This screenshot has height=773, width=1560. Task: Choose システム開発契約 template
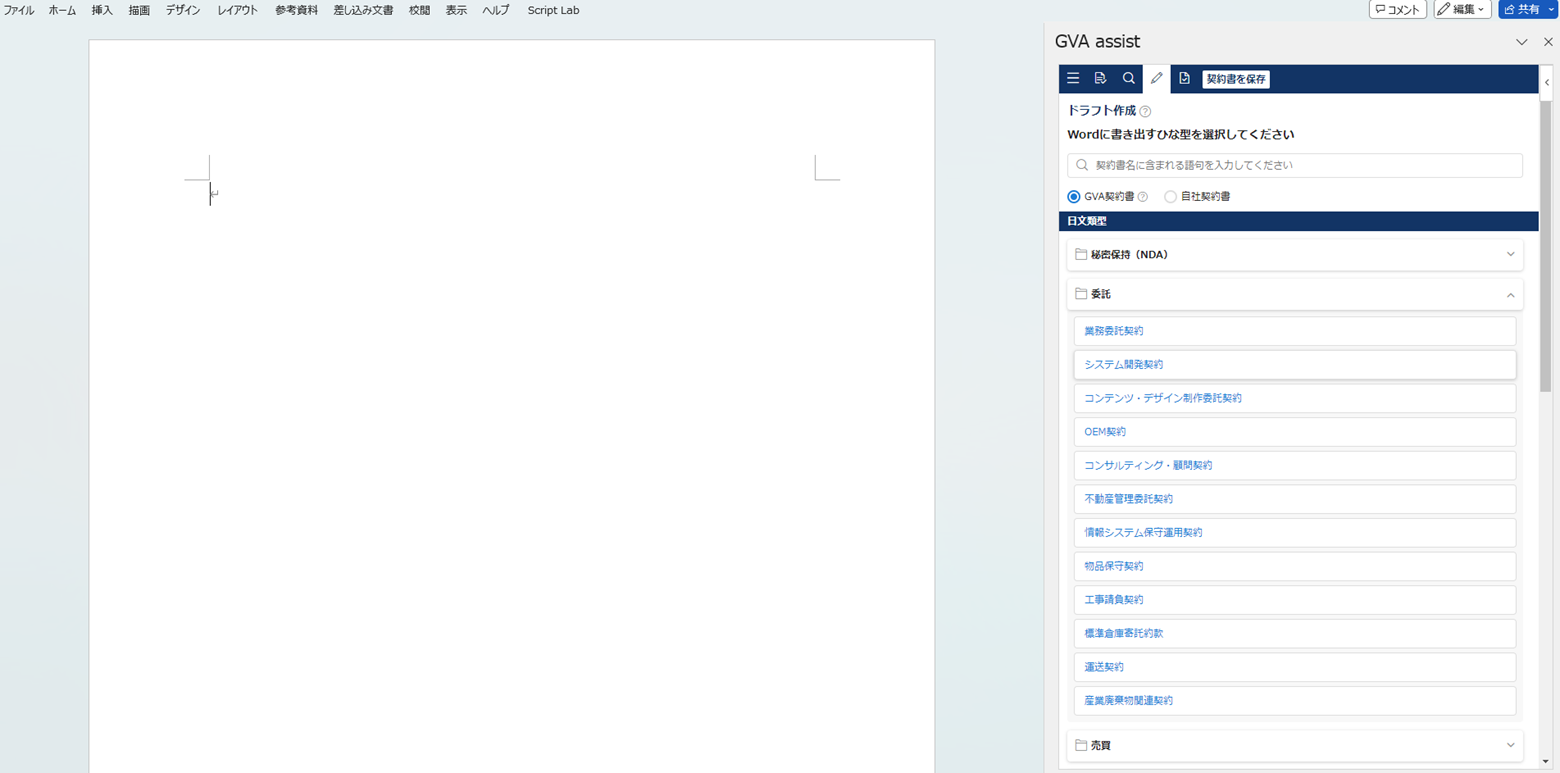tap(1295, 364)
